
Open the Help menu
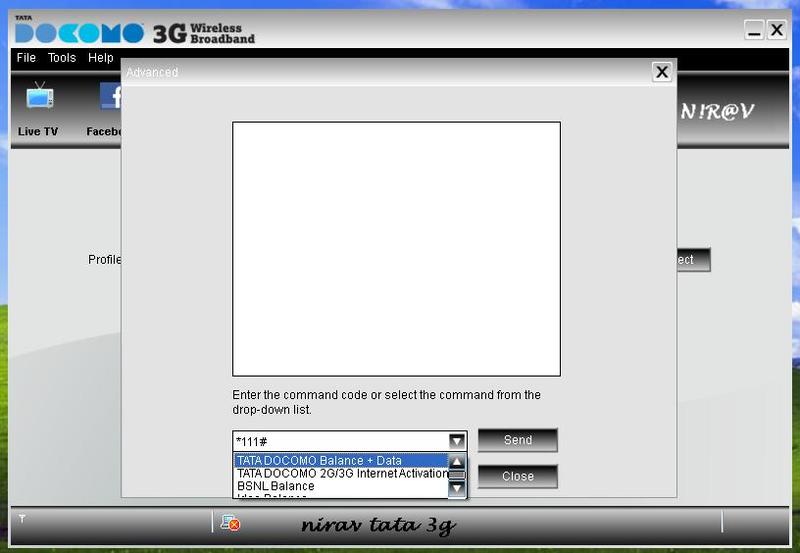pos(101,58)
